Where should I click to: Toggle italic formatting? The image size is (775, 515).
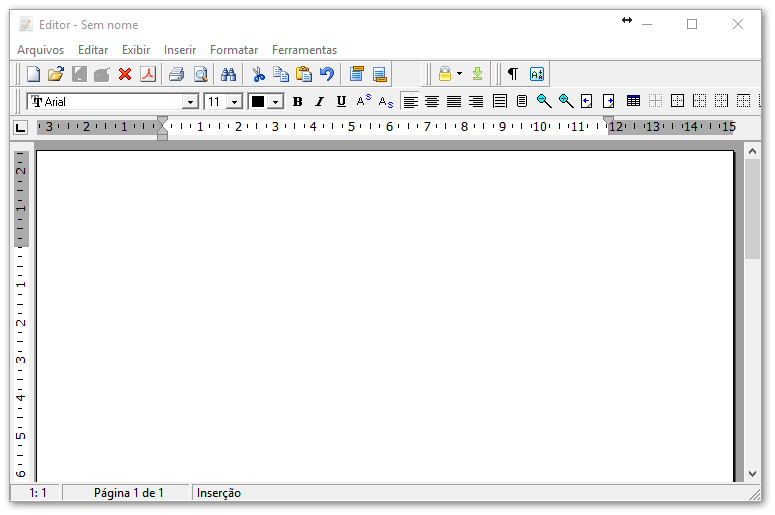(319, 102)
